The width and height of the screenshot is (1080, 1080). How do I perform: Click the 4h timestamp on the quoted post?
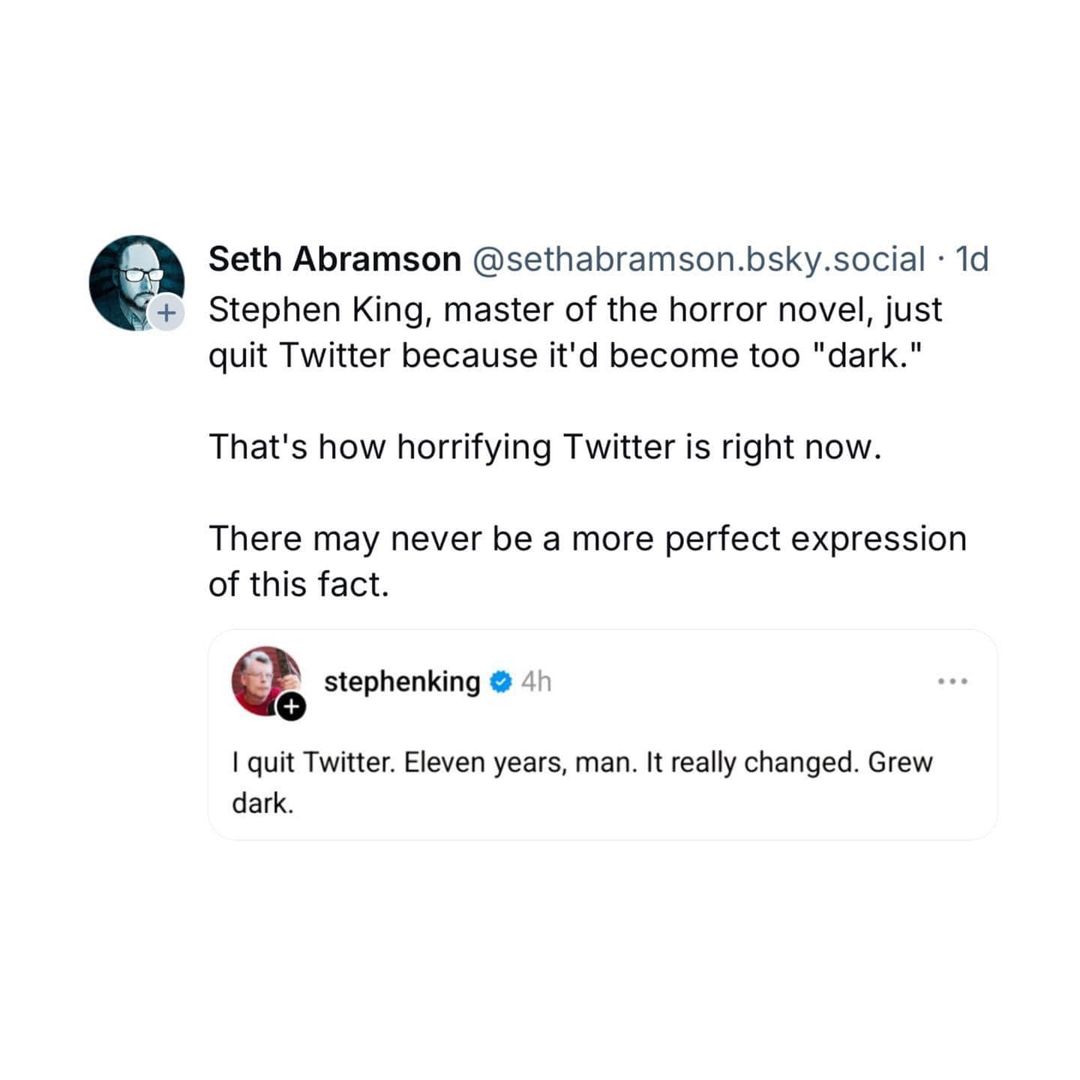(536, 682)
